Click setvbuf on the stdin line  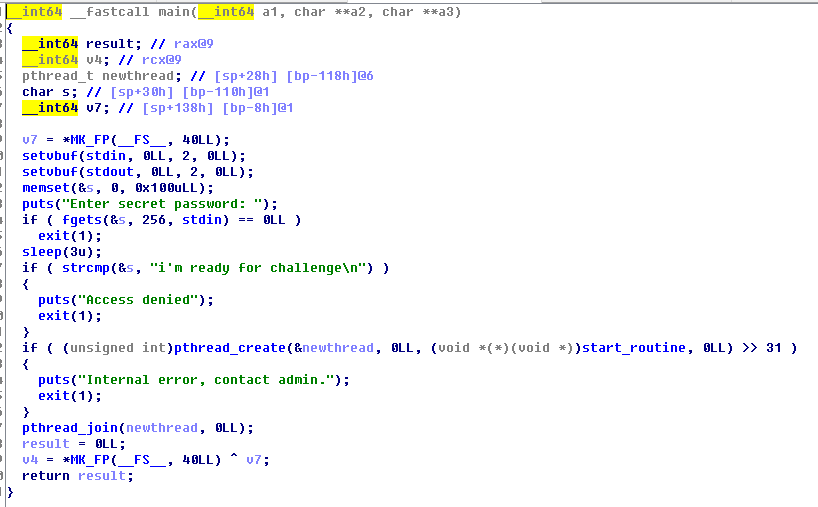pos(50,156)
